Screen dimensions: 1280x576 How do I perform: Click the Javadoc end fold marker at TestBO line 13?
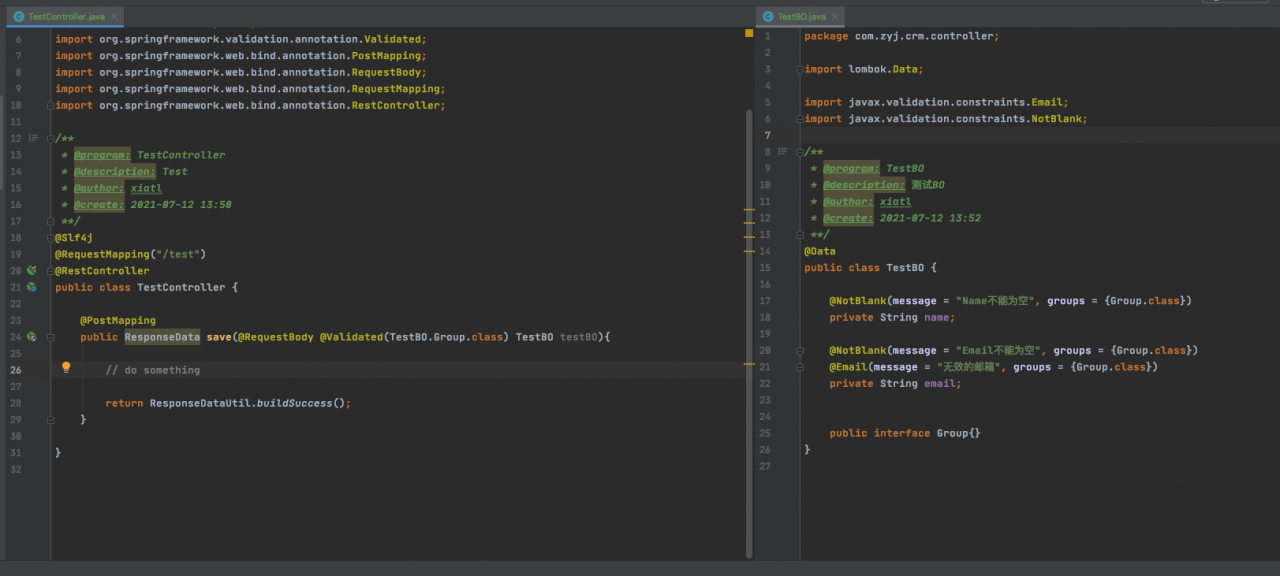pos(800,235)
